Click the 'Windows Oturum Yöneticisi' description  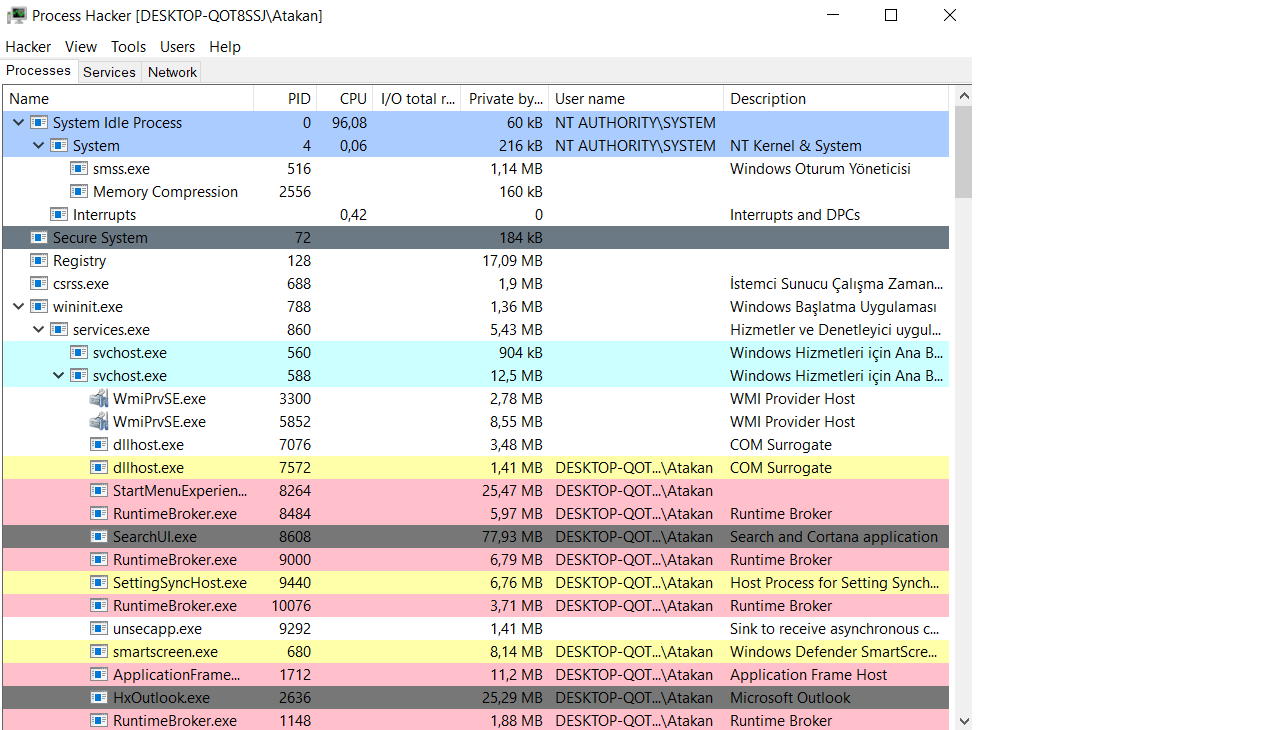[x=820, y=169]
